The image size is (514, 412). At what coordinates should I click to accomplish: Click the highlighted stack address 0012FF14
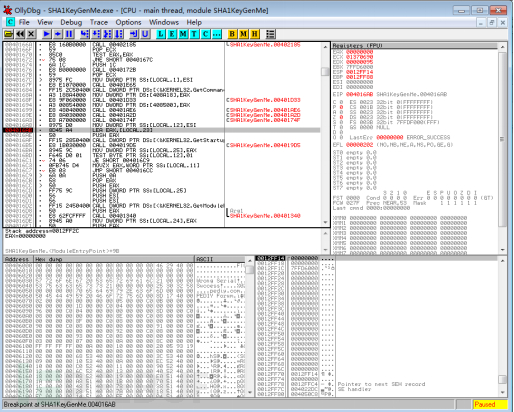[270, 258]
